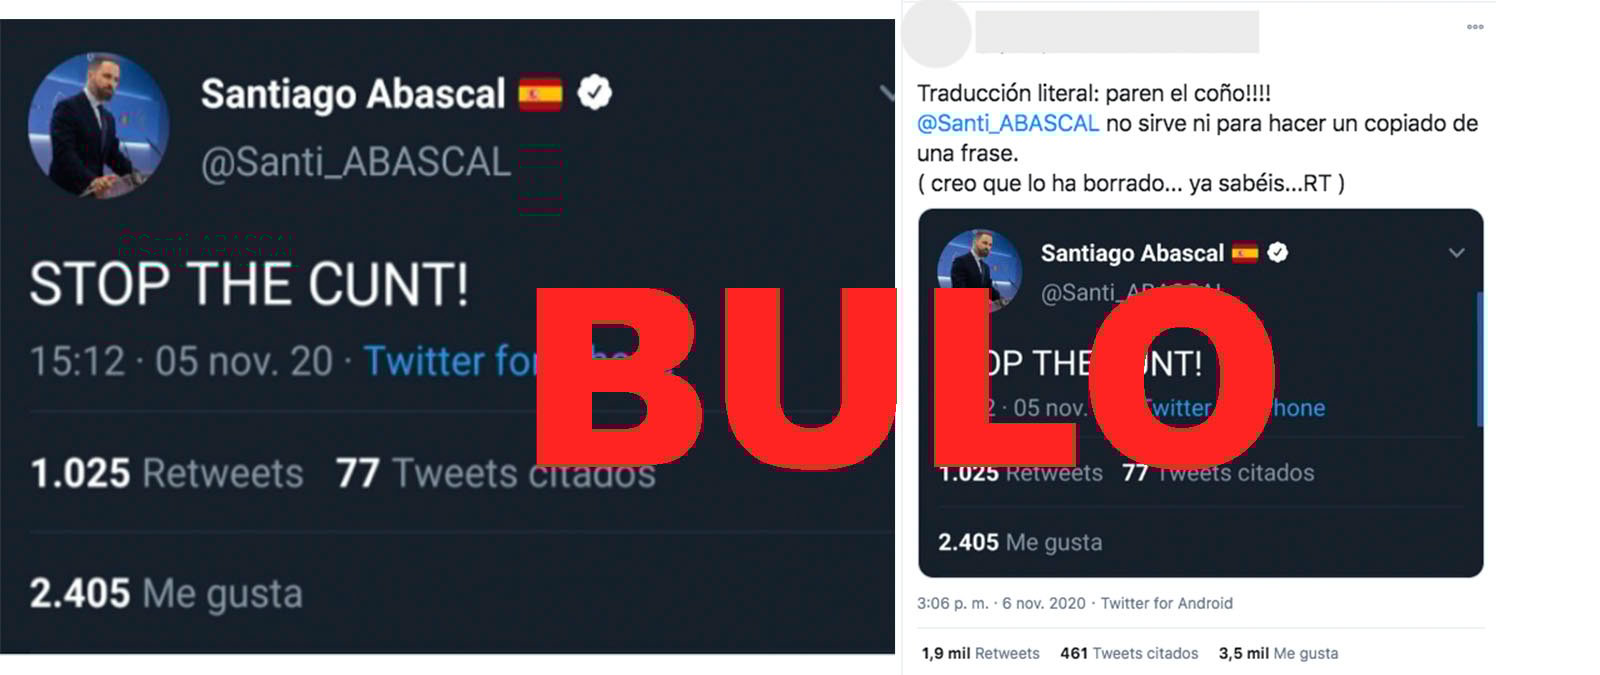The height and width of the screenshot is (675, 1600).
Task: Click the large 2.405 Me gusta count
Action: 166,593
